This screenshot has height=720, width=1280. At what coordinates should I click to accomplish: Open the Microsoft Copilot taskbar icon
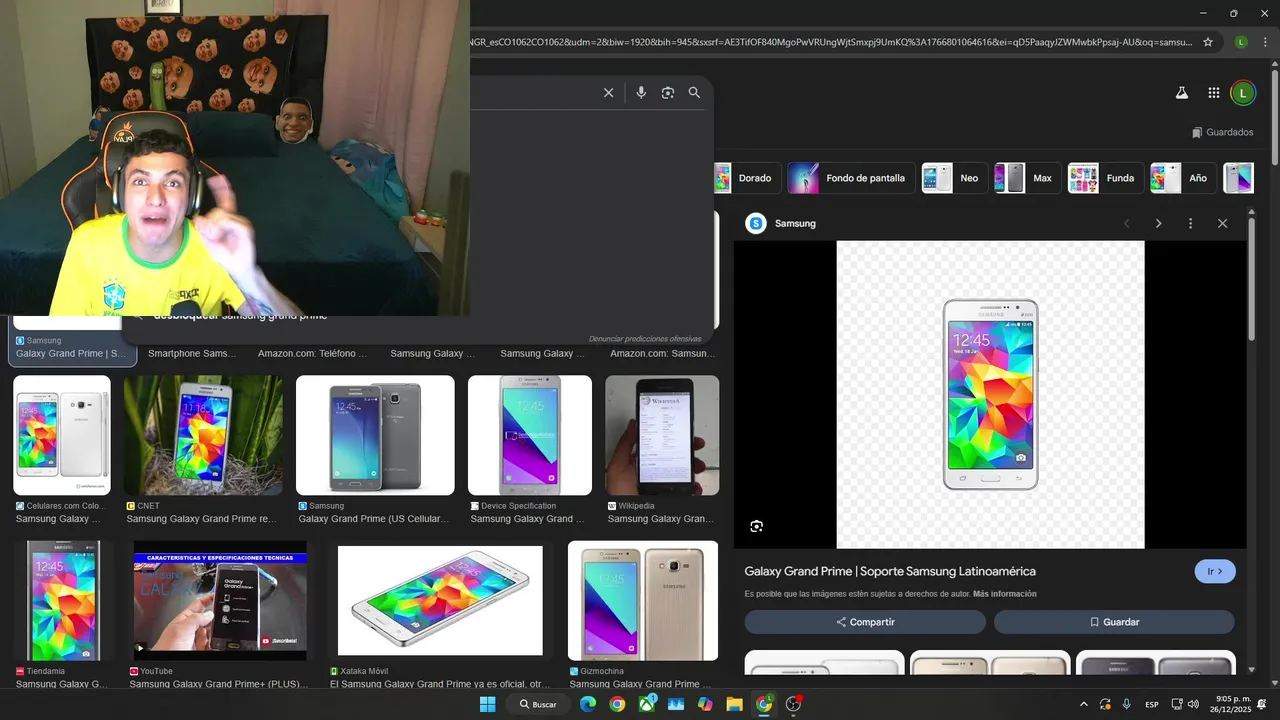[705, 704]
